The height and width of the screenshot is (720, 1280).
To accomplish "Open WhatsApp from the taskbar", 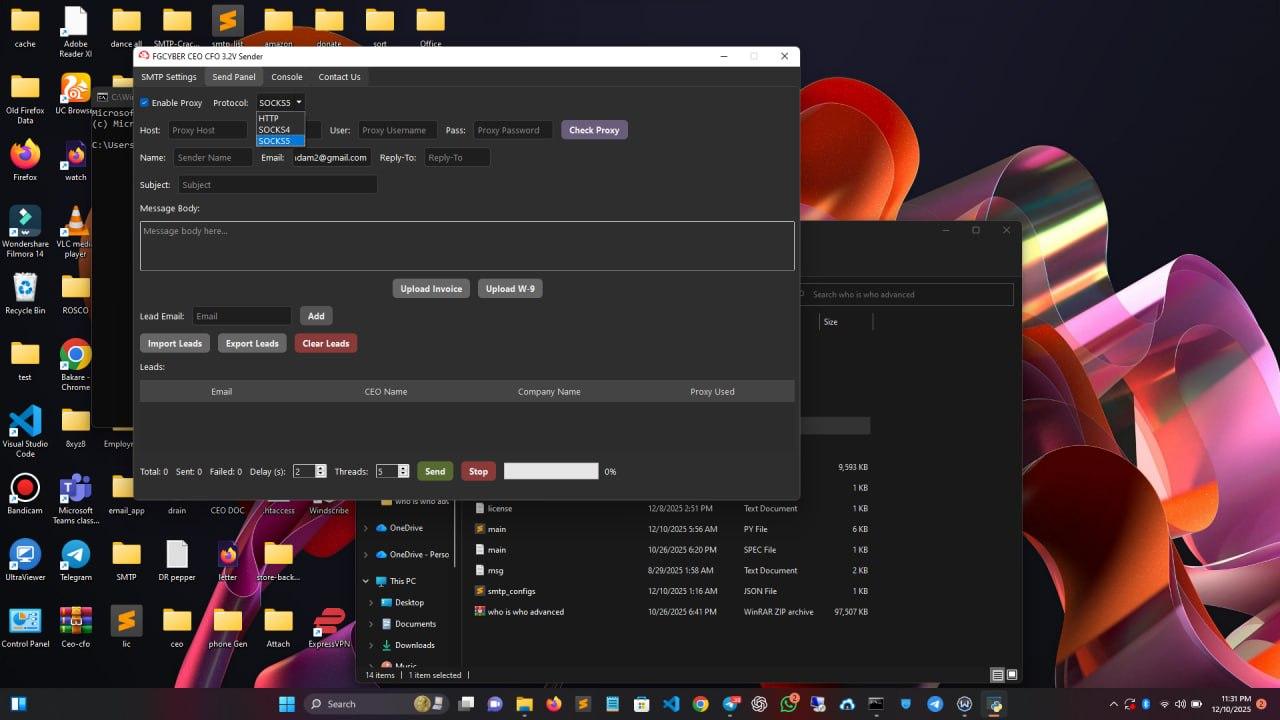I will (x=788, y=704).
